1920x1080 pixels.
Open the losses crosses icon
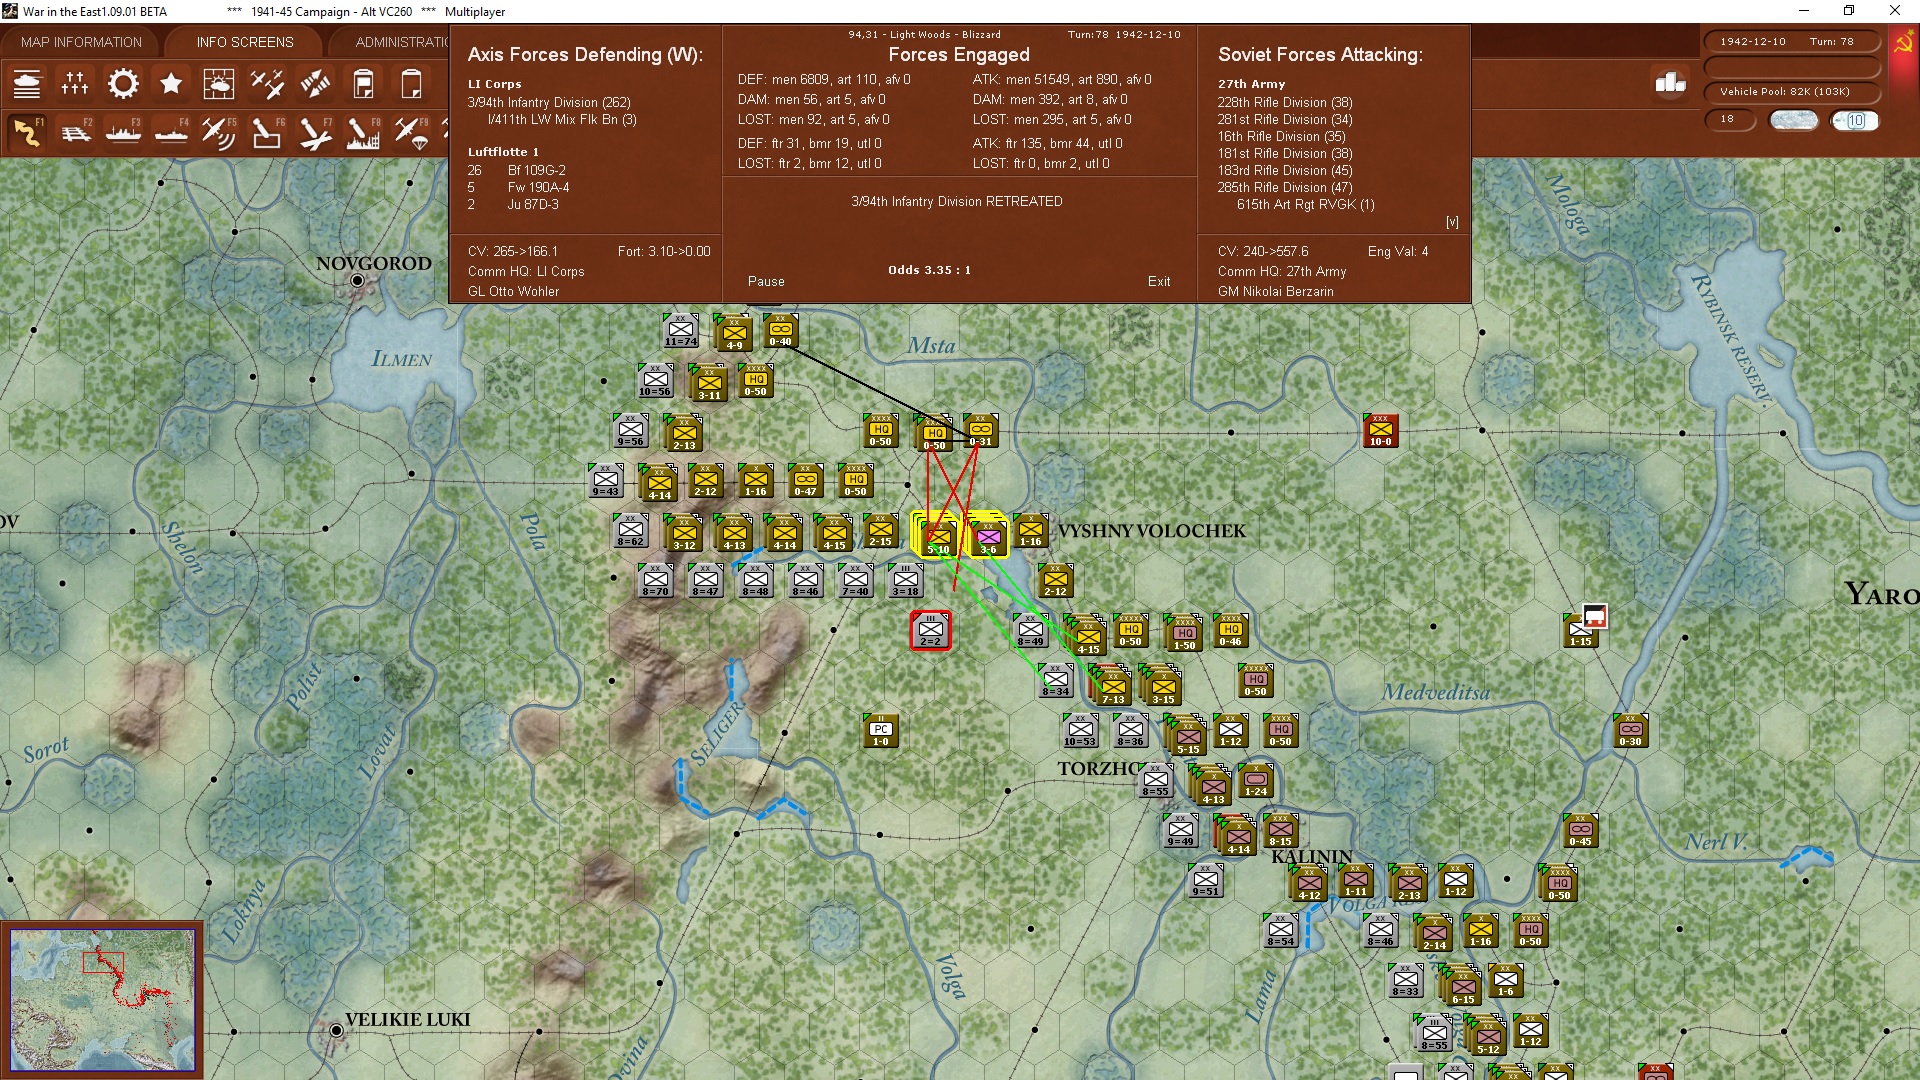pyautogui.click(x=75, y=84)
